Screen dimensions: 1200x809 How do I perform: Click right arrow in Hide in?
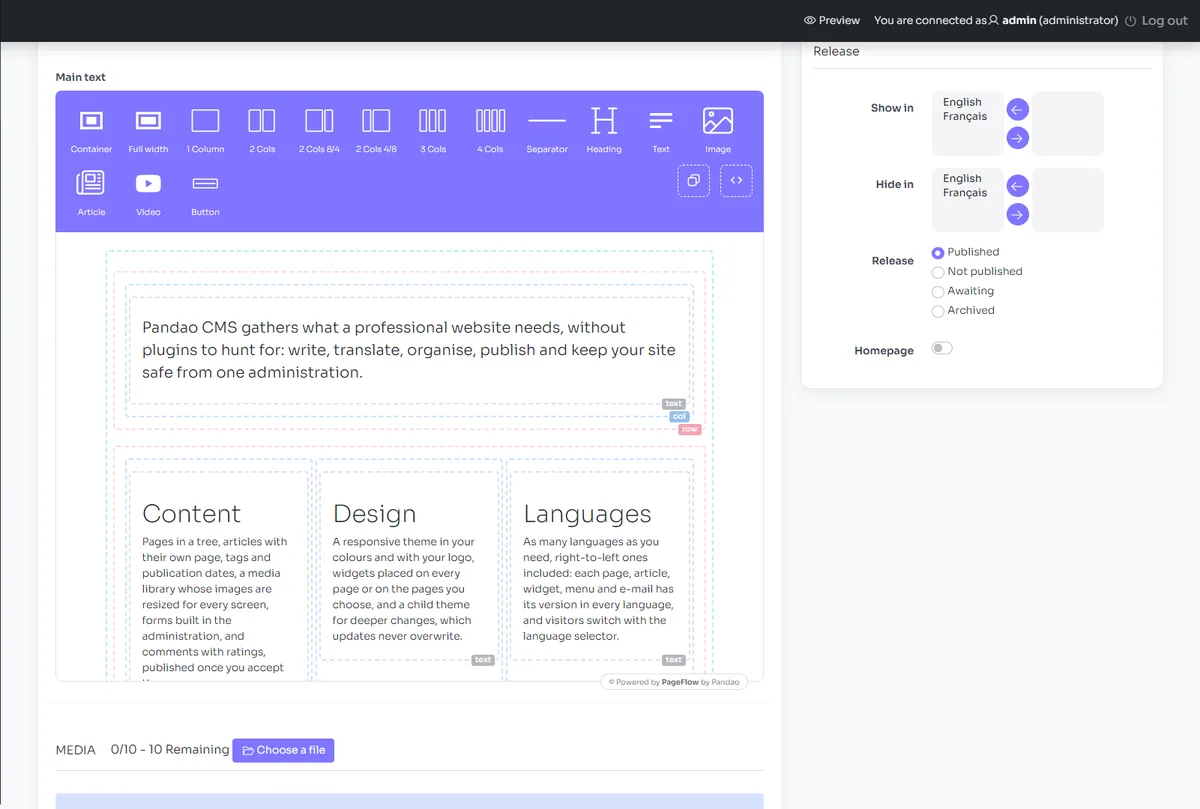tap(1017, 214)
